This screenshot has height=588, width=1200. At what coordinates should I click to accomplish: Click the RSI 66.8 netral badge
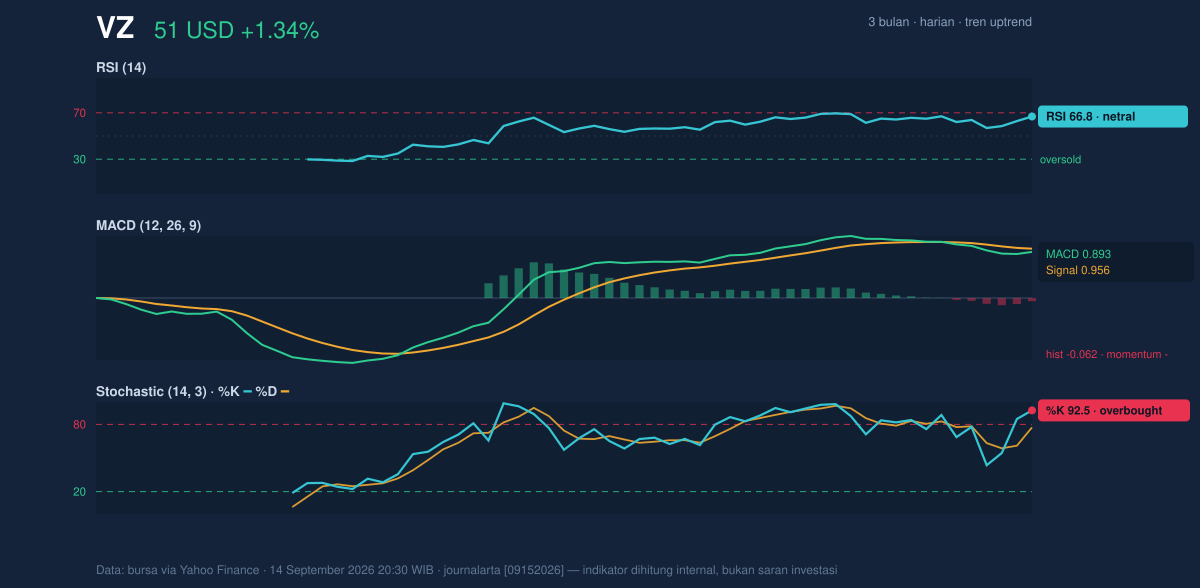[1113, 116]
